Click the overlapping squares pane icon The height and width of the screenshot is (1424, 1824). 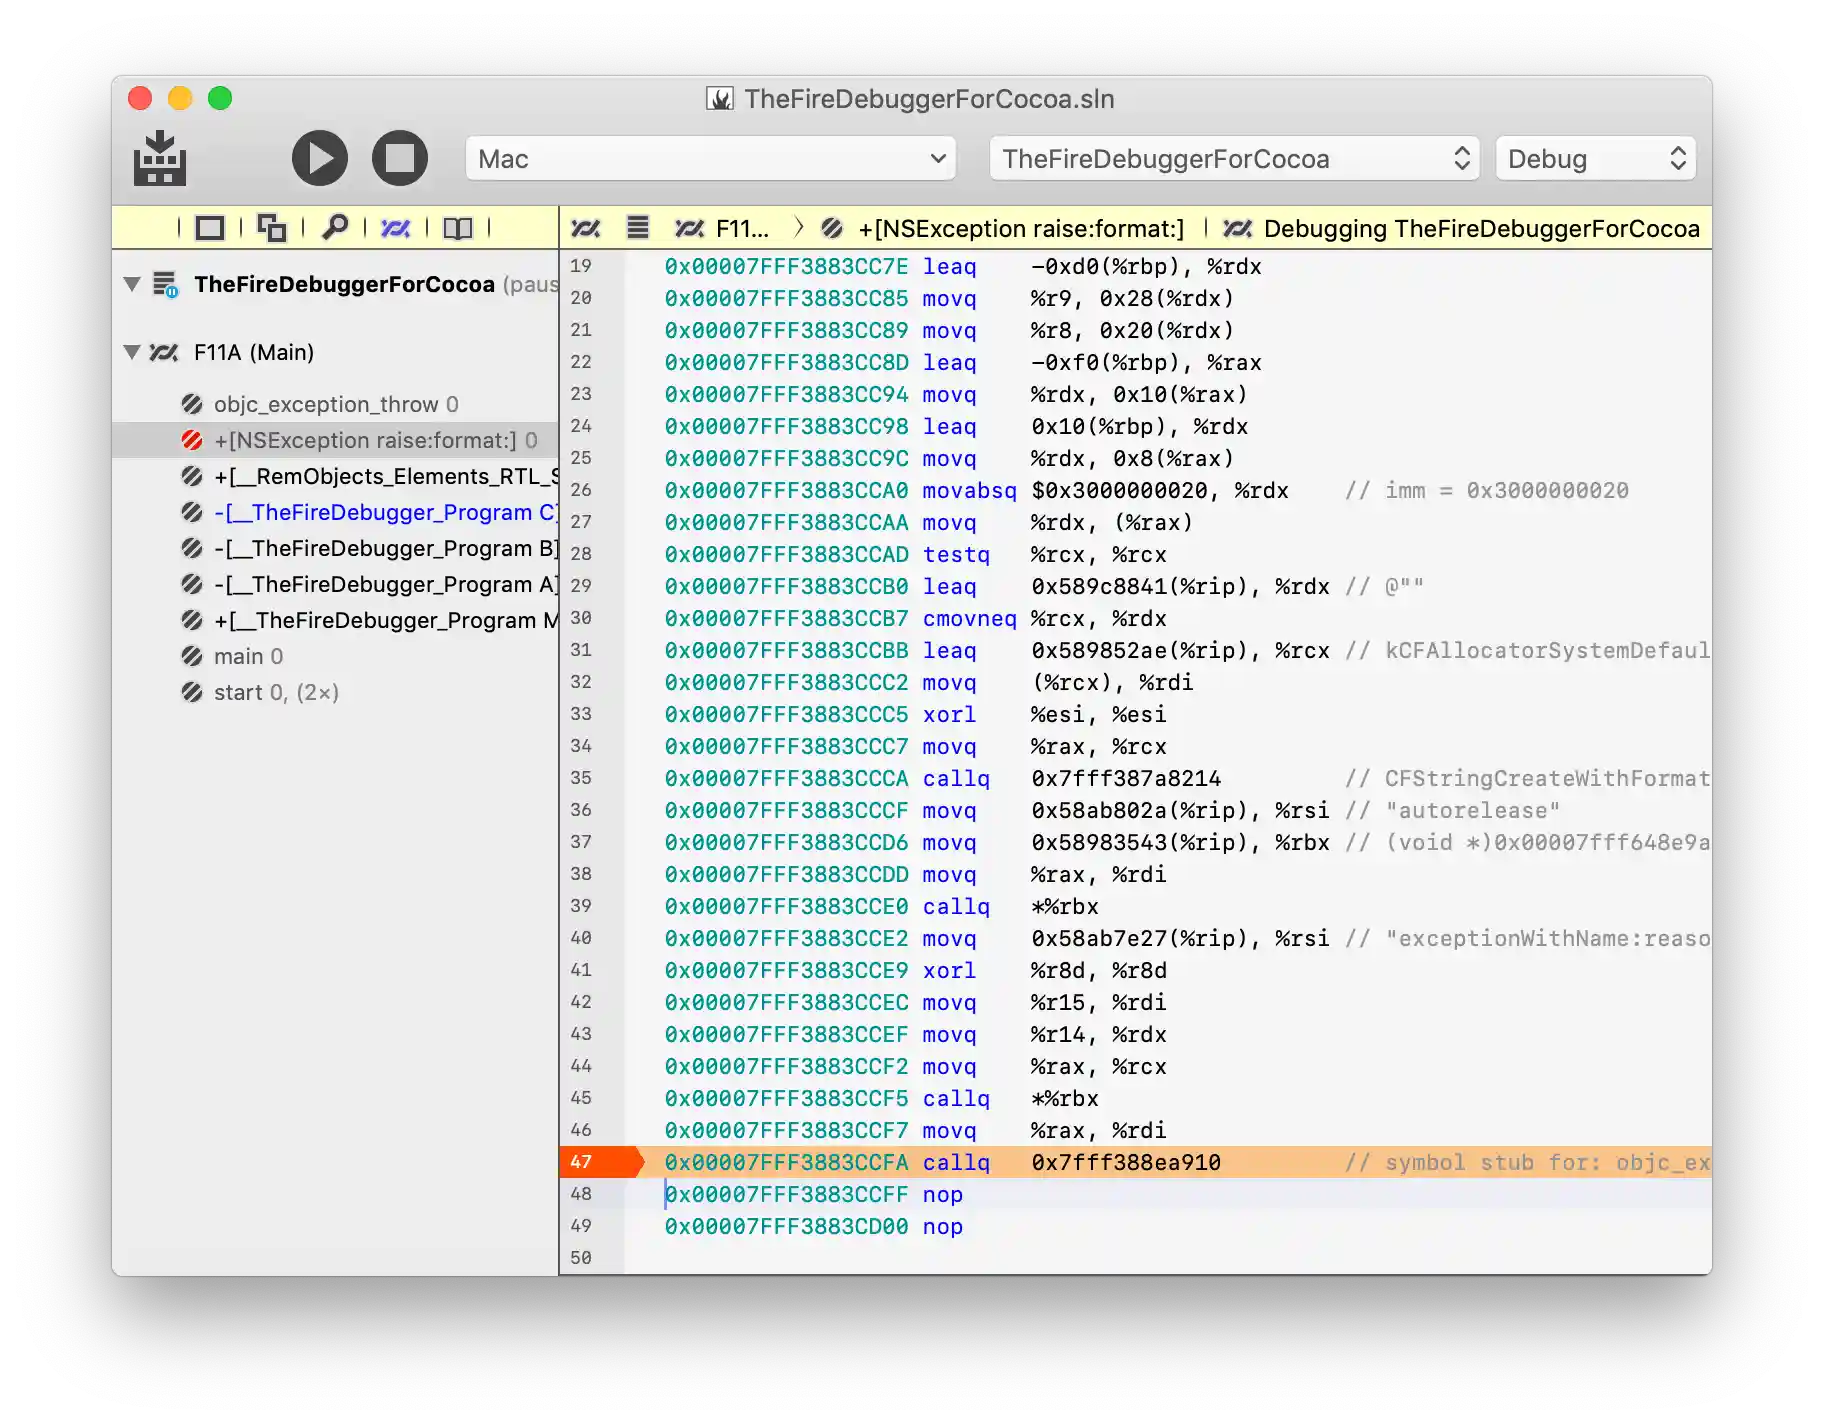click(x=272, y=228)
